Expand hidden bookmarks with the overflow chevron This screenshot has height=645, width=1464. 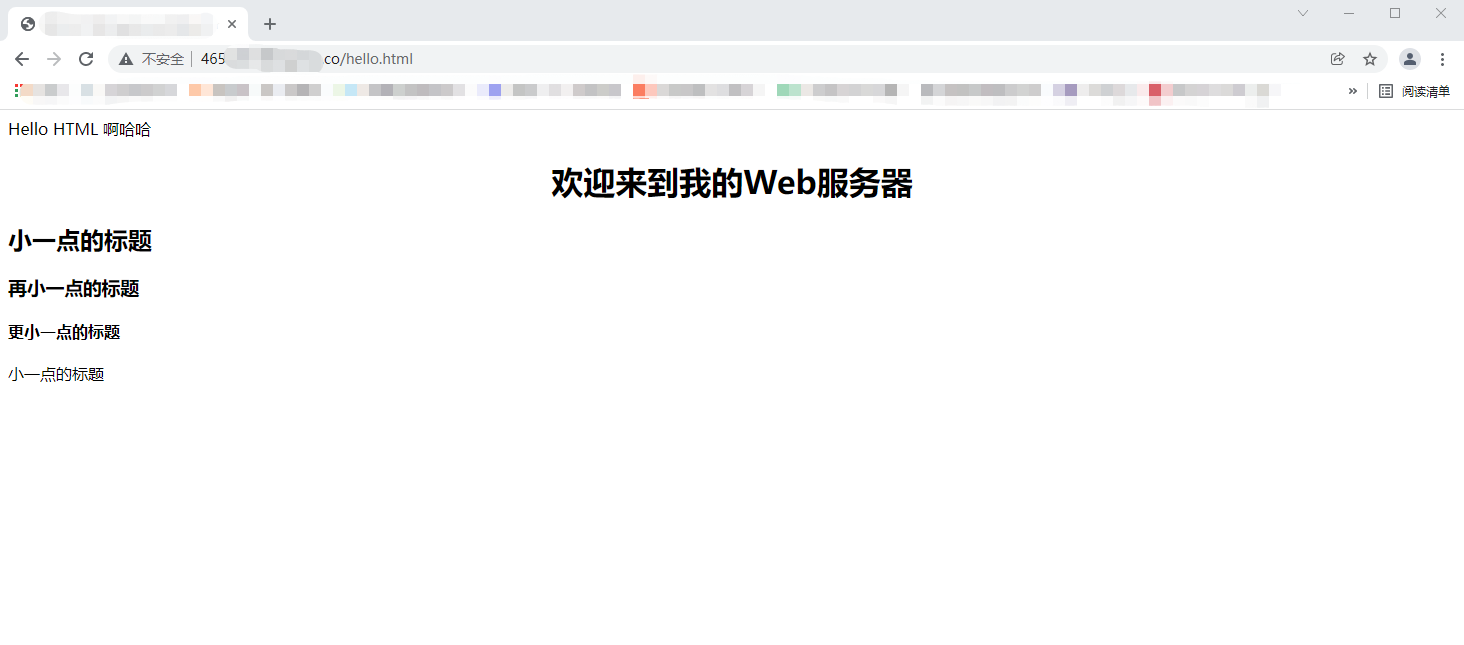point(1353,90)
